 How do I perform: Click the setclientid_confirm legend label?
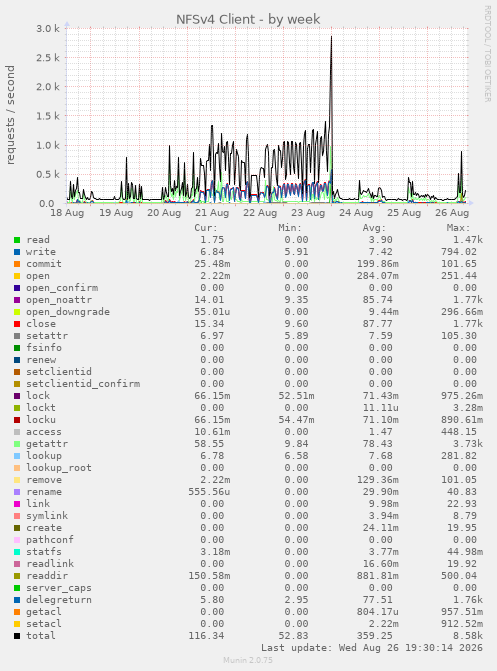coord(83,384)
